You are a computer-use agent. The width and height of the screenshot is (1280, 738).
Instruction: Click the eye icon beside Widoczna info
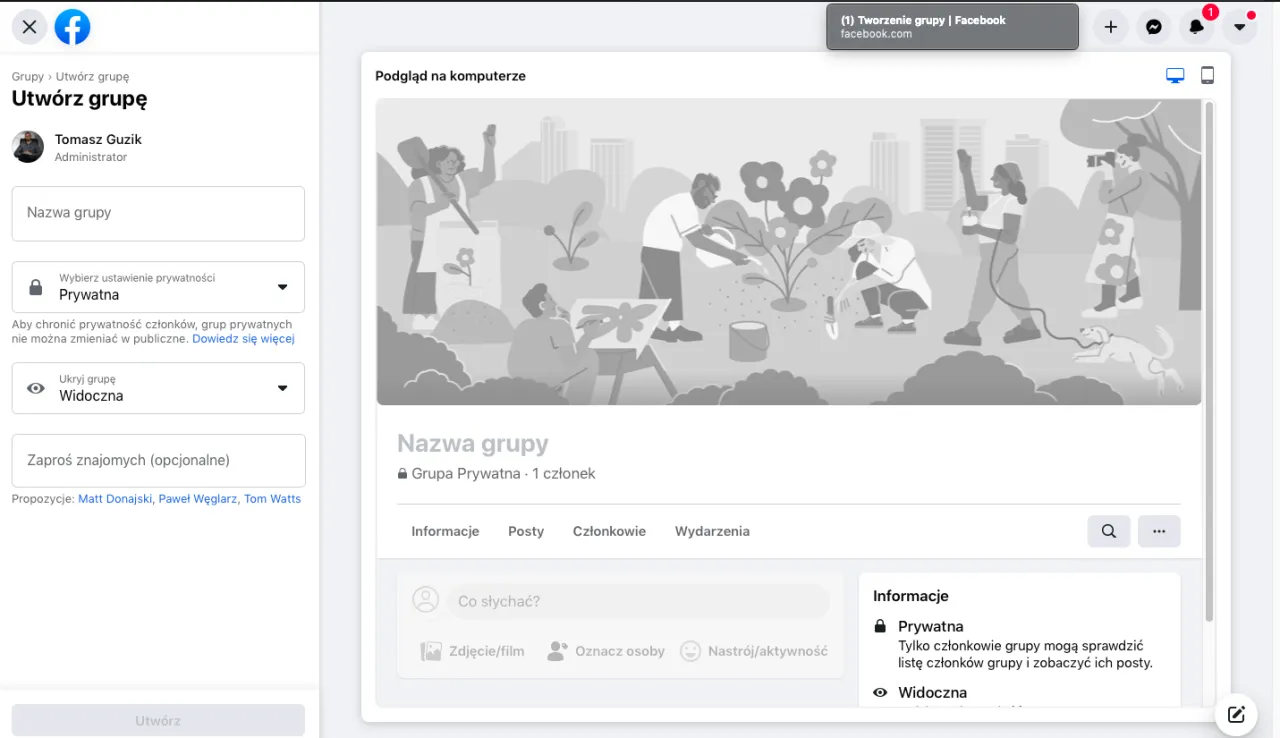(x=880, y=692)
